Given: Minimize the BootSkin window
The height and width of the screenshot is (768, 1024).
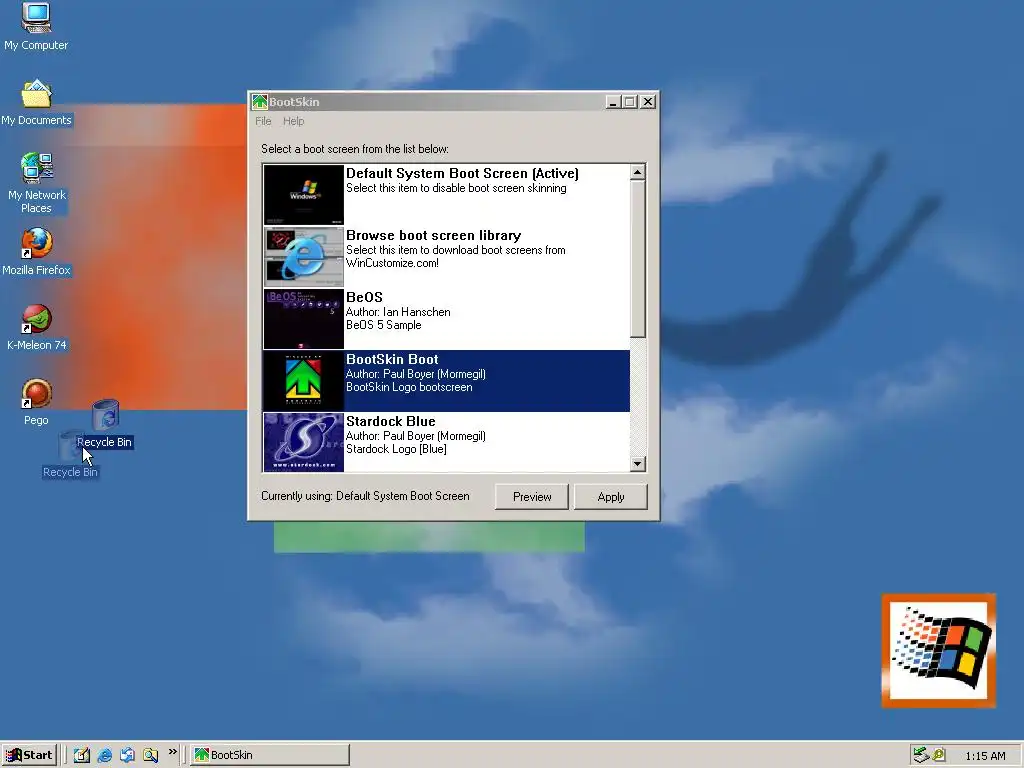Looking at the screenshot, I should pyautogui.click(x=613, y=102).
